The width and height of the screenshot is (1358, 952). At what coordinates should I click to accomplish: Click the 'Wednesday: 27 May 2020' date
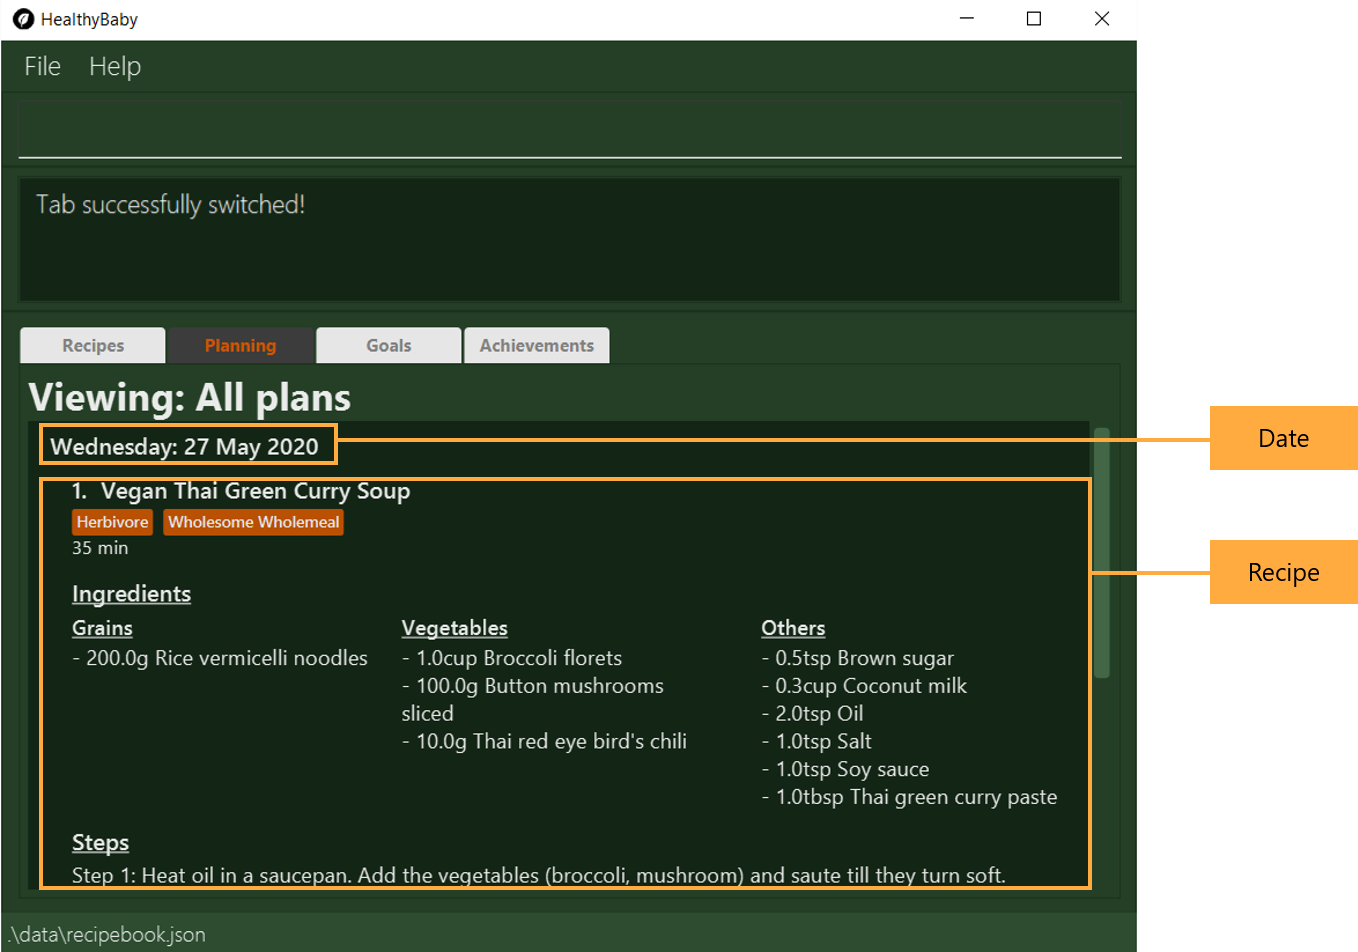(185, 446)
